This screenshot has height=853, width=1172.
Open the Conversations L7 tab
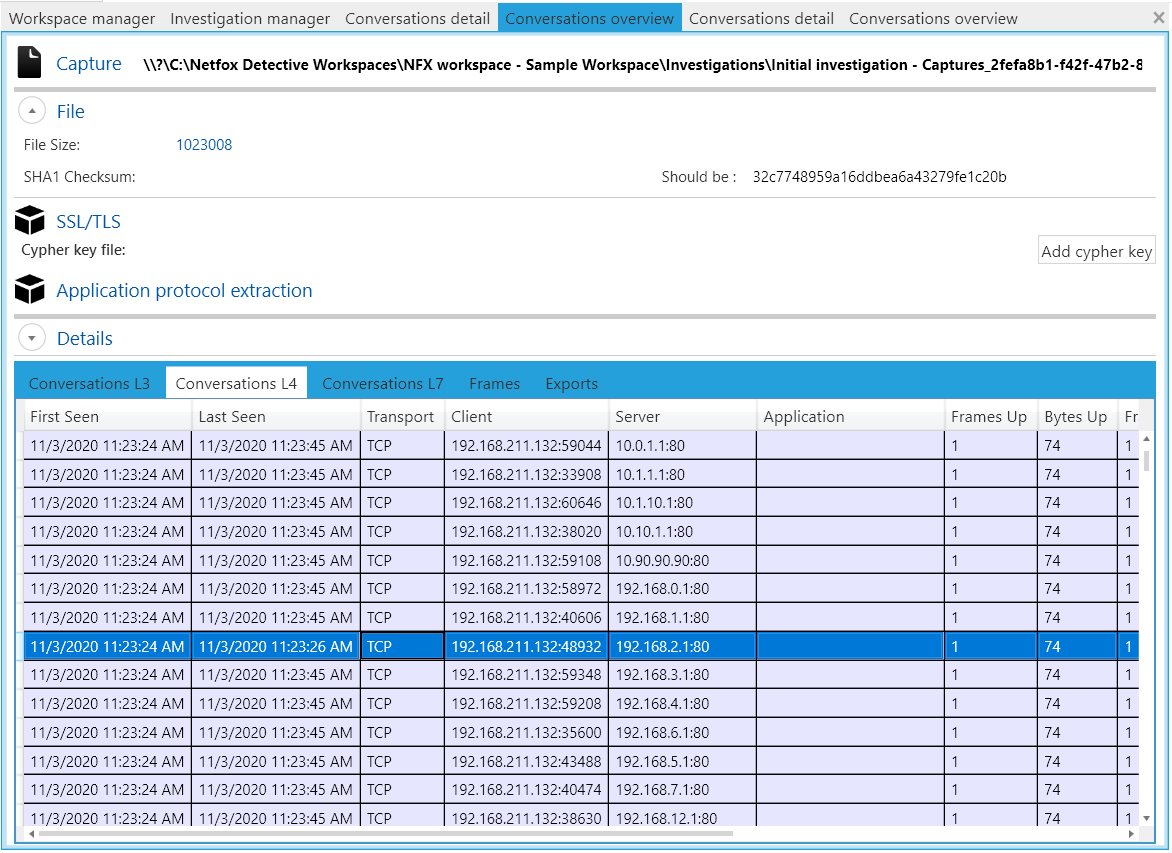coord(382,384)
